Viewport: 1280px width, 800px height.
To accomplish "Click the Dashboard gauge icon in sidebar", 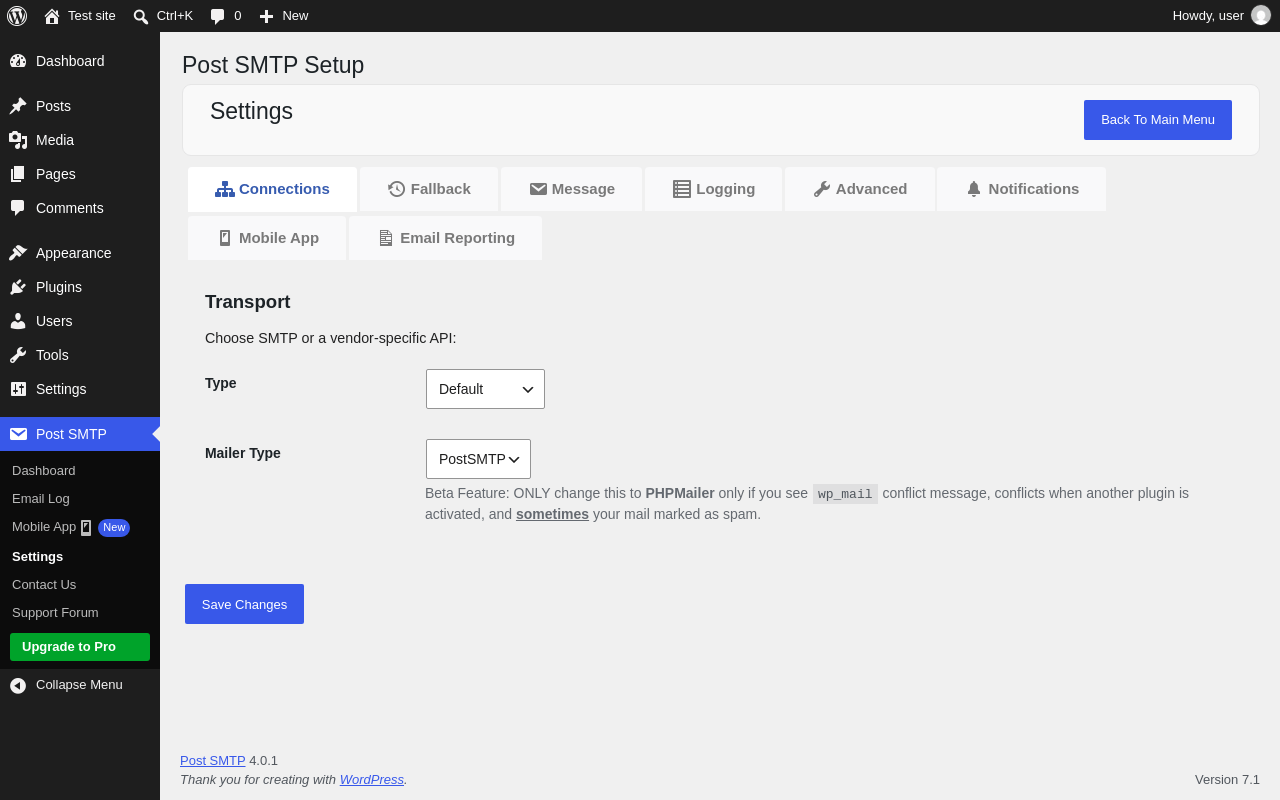I will point(18,61).
